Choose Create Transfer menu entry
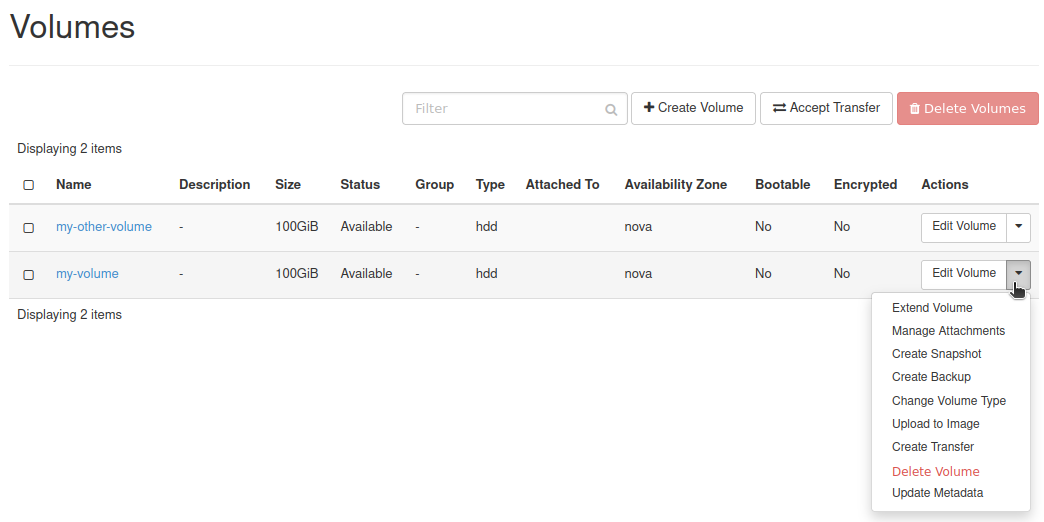Screen dimensions: 1044x522 click(x=933, y=447)
